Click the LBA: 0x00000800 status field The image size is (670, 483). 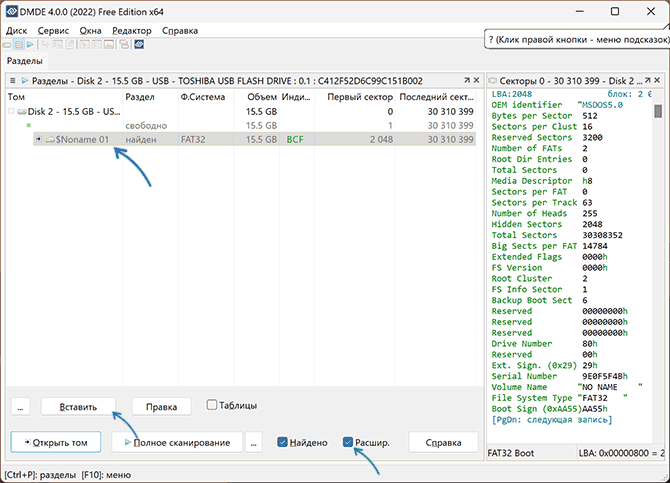(621, 453)
